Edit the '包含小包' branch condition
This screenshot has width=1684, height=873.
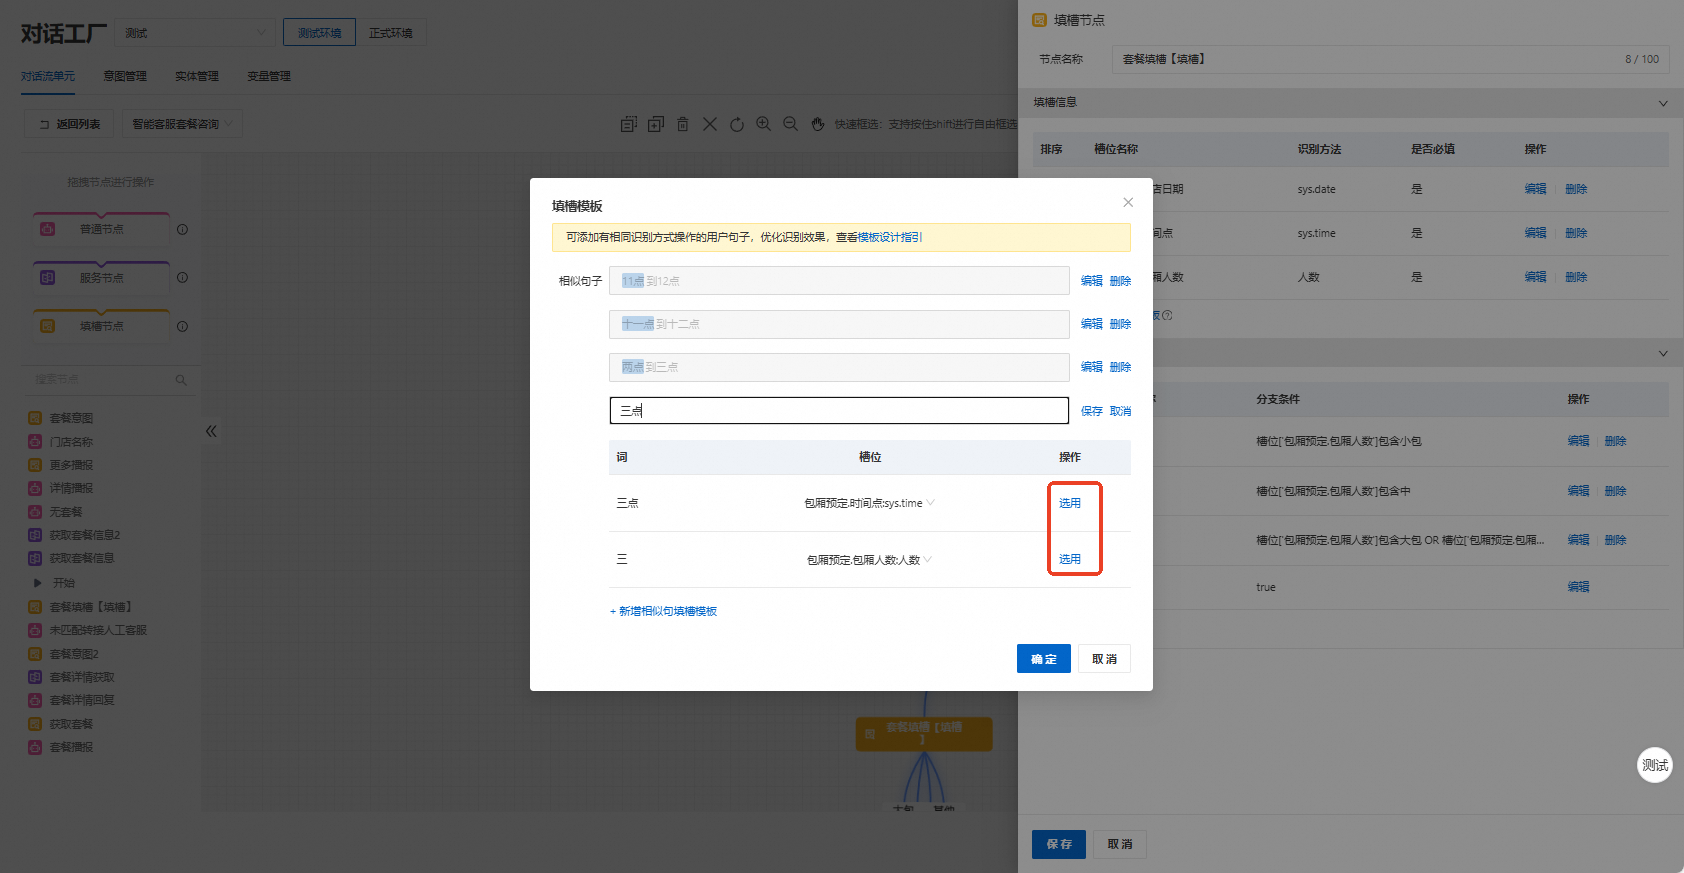(x=1579, y=441)
